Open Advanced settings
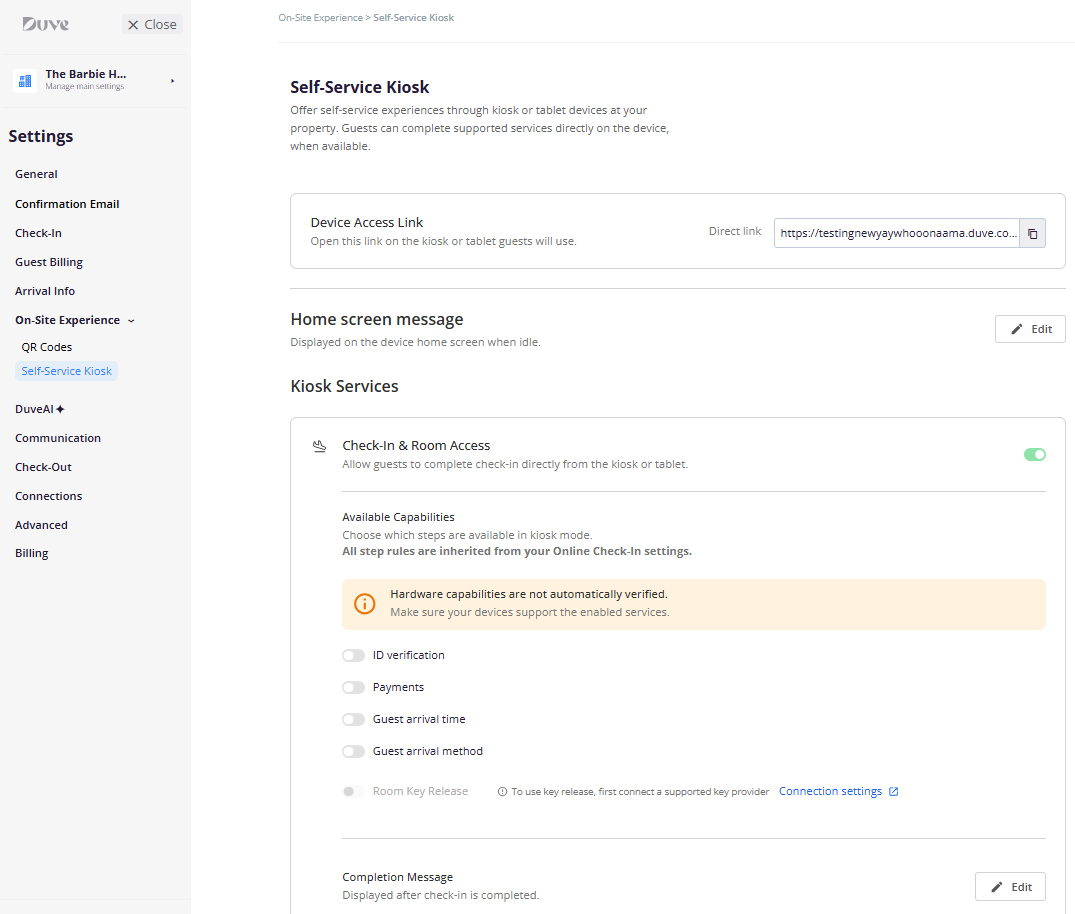 click(x=41, y=525)
